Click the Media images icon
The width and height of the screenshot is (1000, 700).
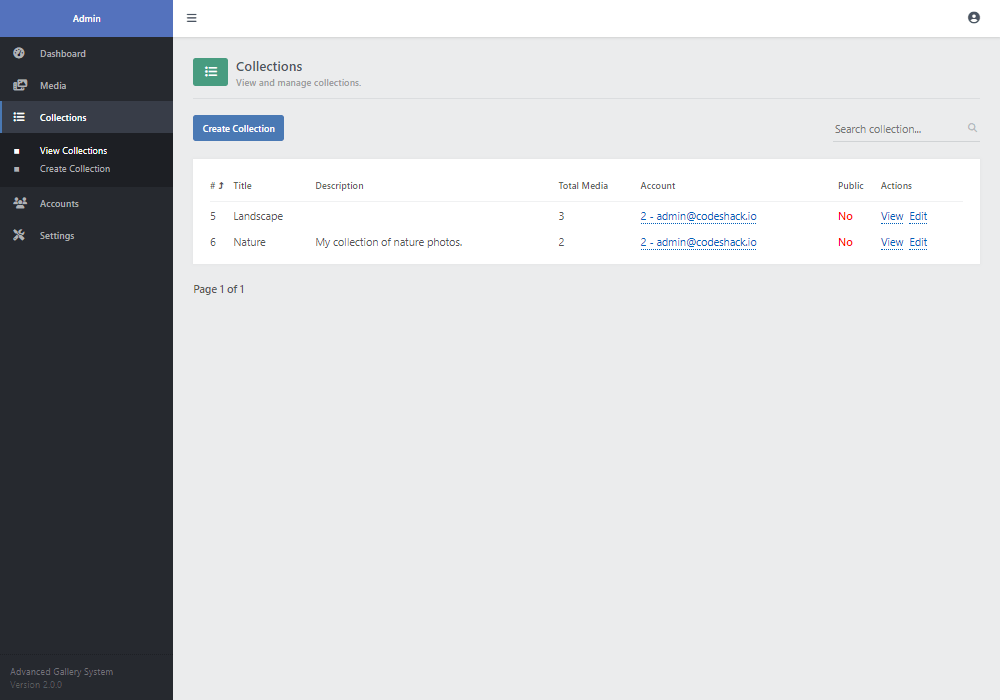[20, 85]
